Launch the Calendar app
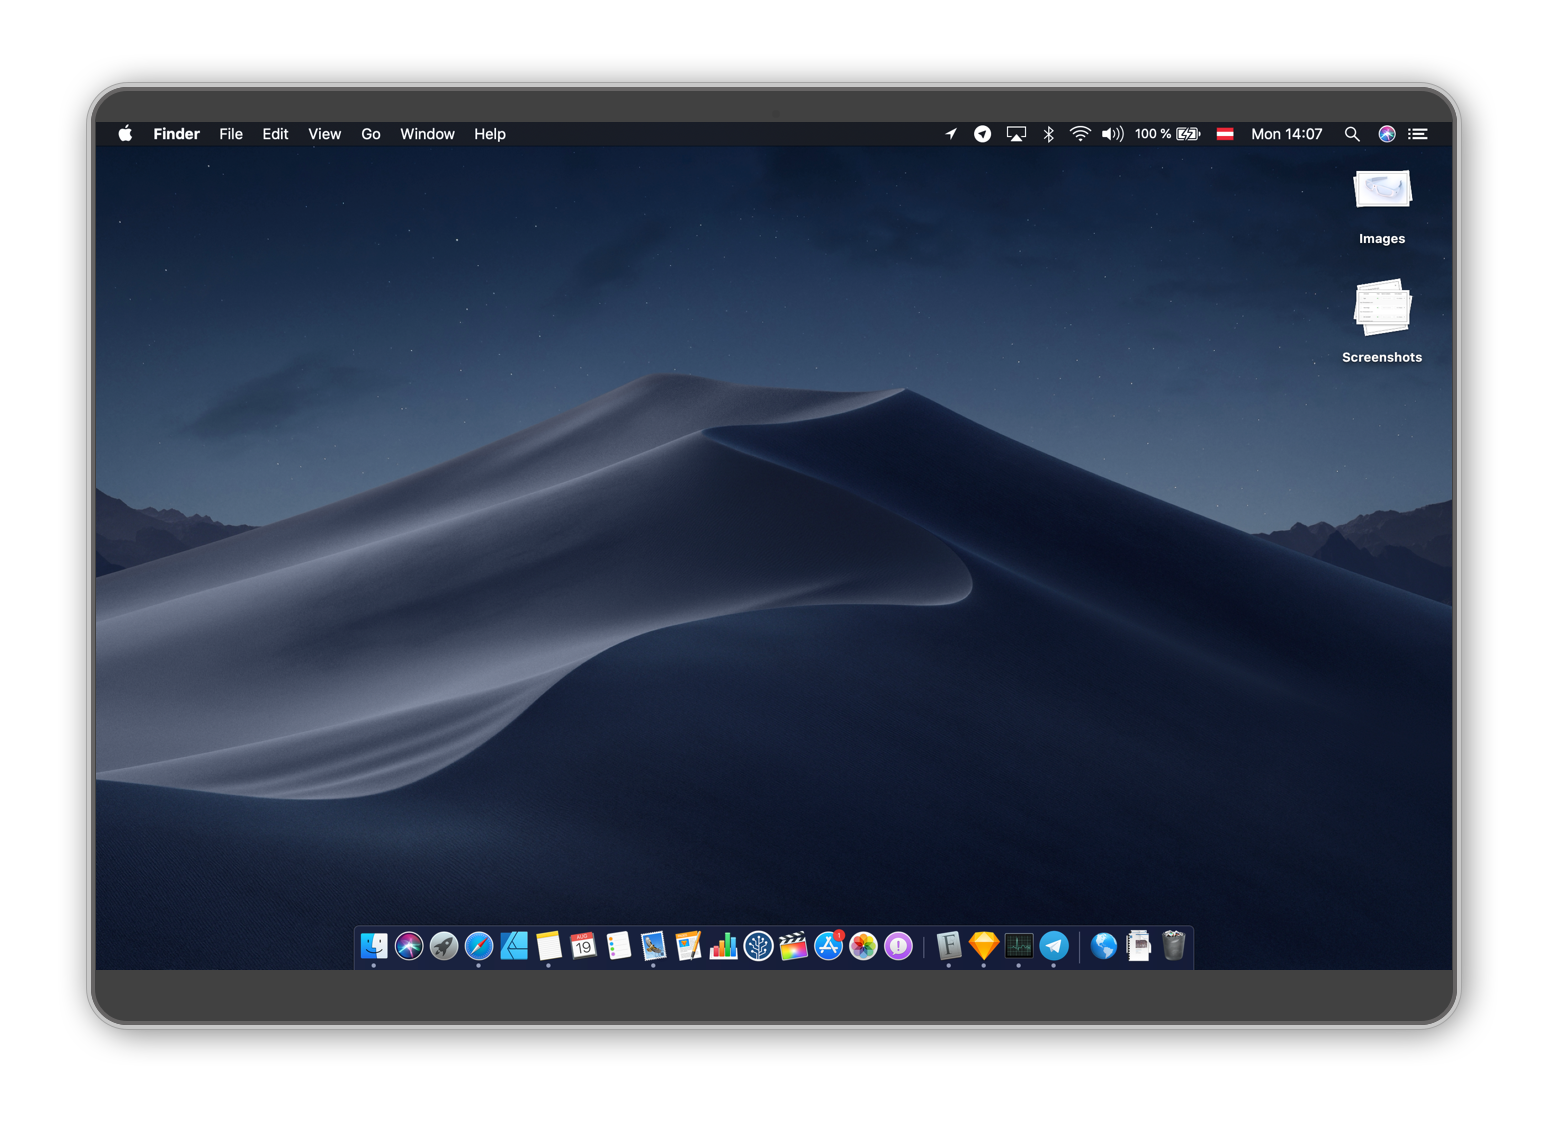This screenshot has height=1126, width=1550. [584, 946]
